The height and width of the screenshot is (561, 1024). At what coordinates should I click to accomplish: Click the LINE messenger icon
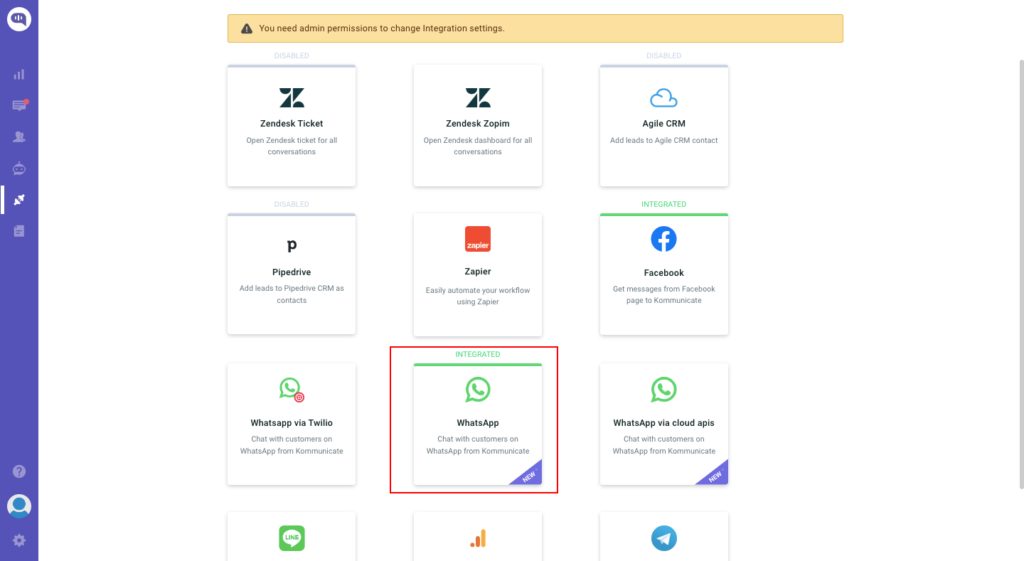pos(291,538)
